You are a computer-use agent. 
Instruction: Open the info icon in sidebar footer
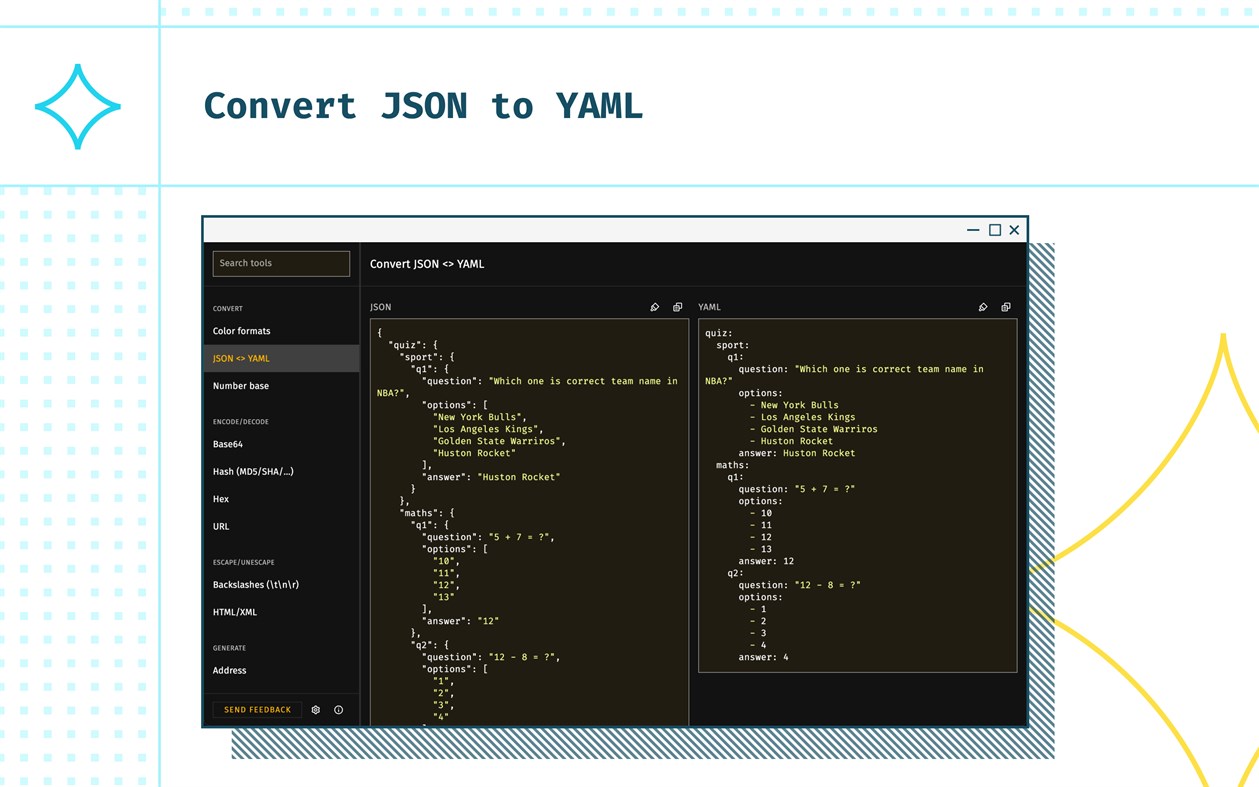[339, 710]
